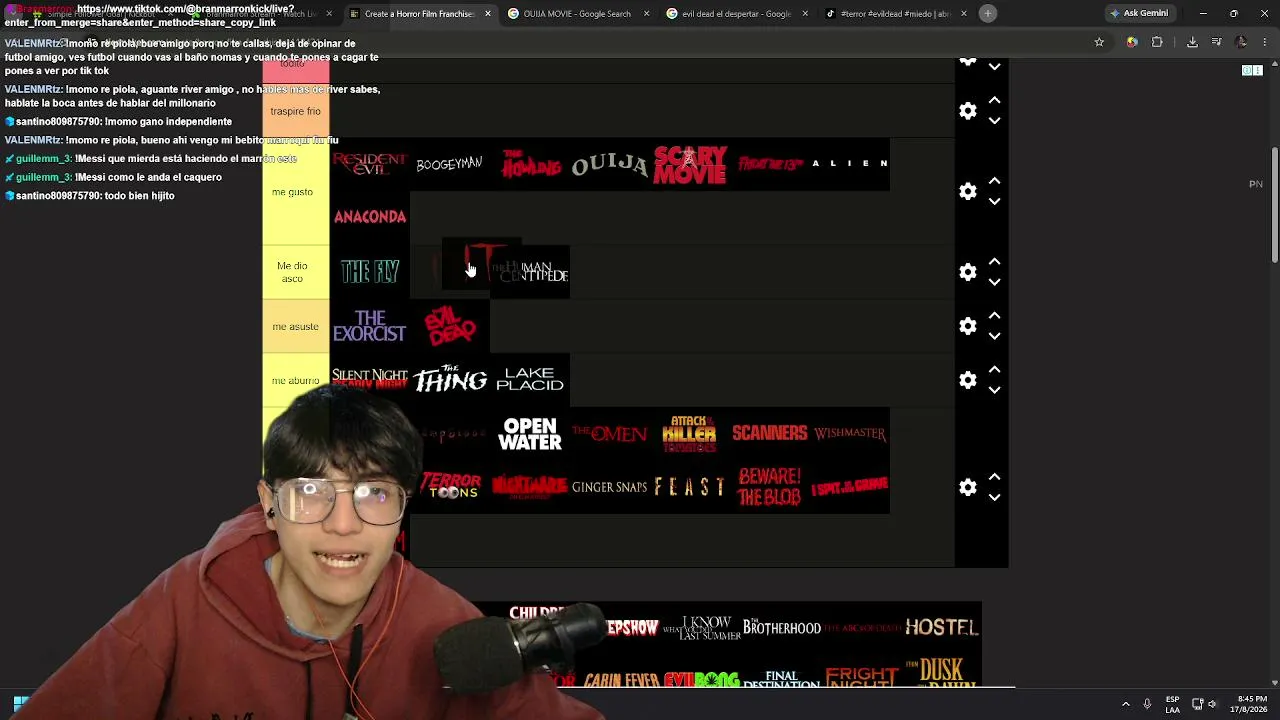Pick the Scary Movie logo tile
Viewport: 1280px width, 720px height.
690,164
